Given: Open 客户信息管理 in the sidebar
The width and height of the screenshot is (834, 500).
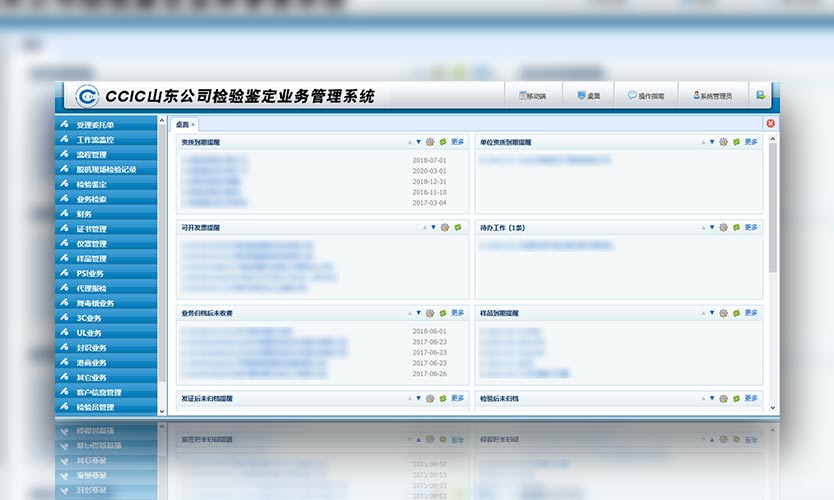Looking at the screenshot, I should (106, 393).
